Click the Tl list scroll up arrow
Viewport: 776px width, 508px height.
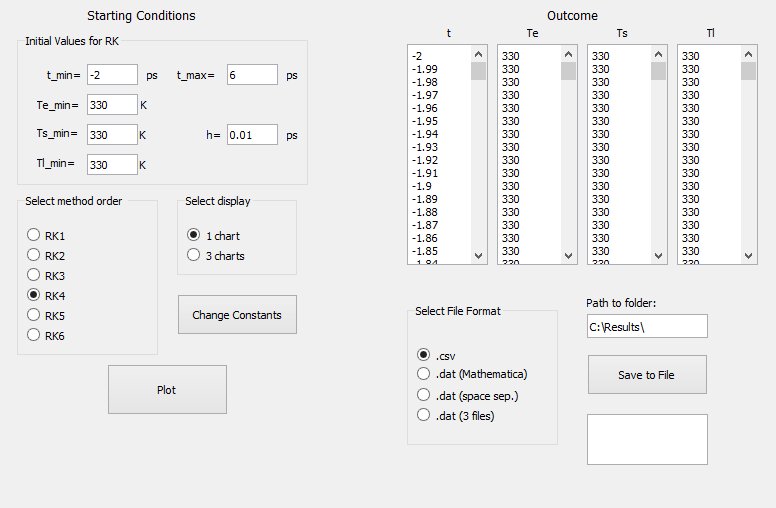coord(748,54)
